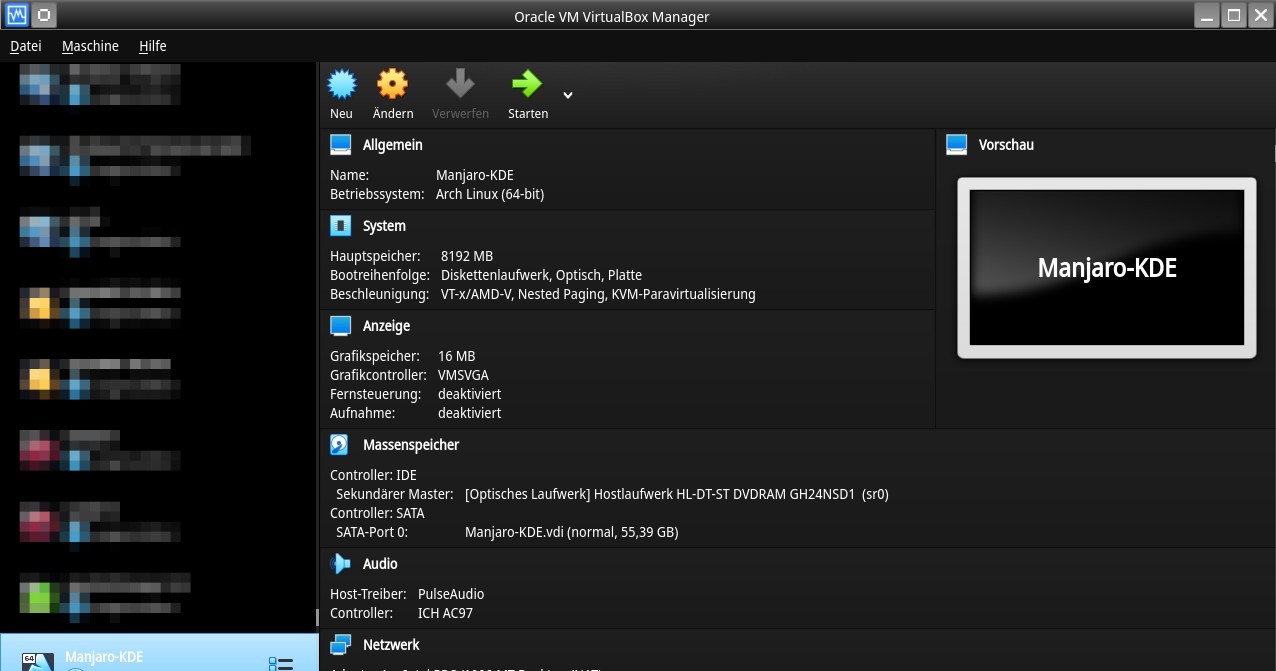The height and width of the screenshot is (671, 1276).
Task: Click the "Grafikspeicher:" label
Action: [x=375, y=356]
